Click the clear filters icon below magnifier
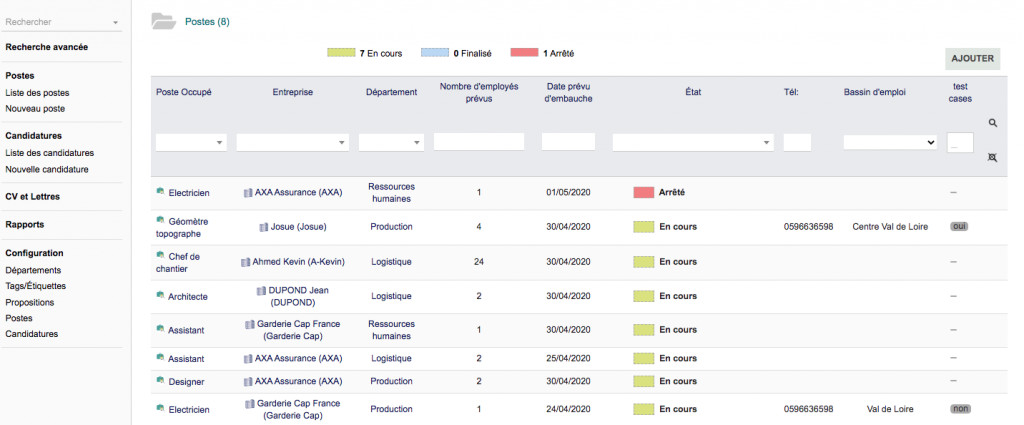The height and width of the screenshot is (425, 1024). [x=992, y=158]
